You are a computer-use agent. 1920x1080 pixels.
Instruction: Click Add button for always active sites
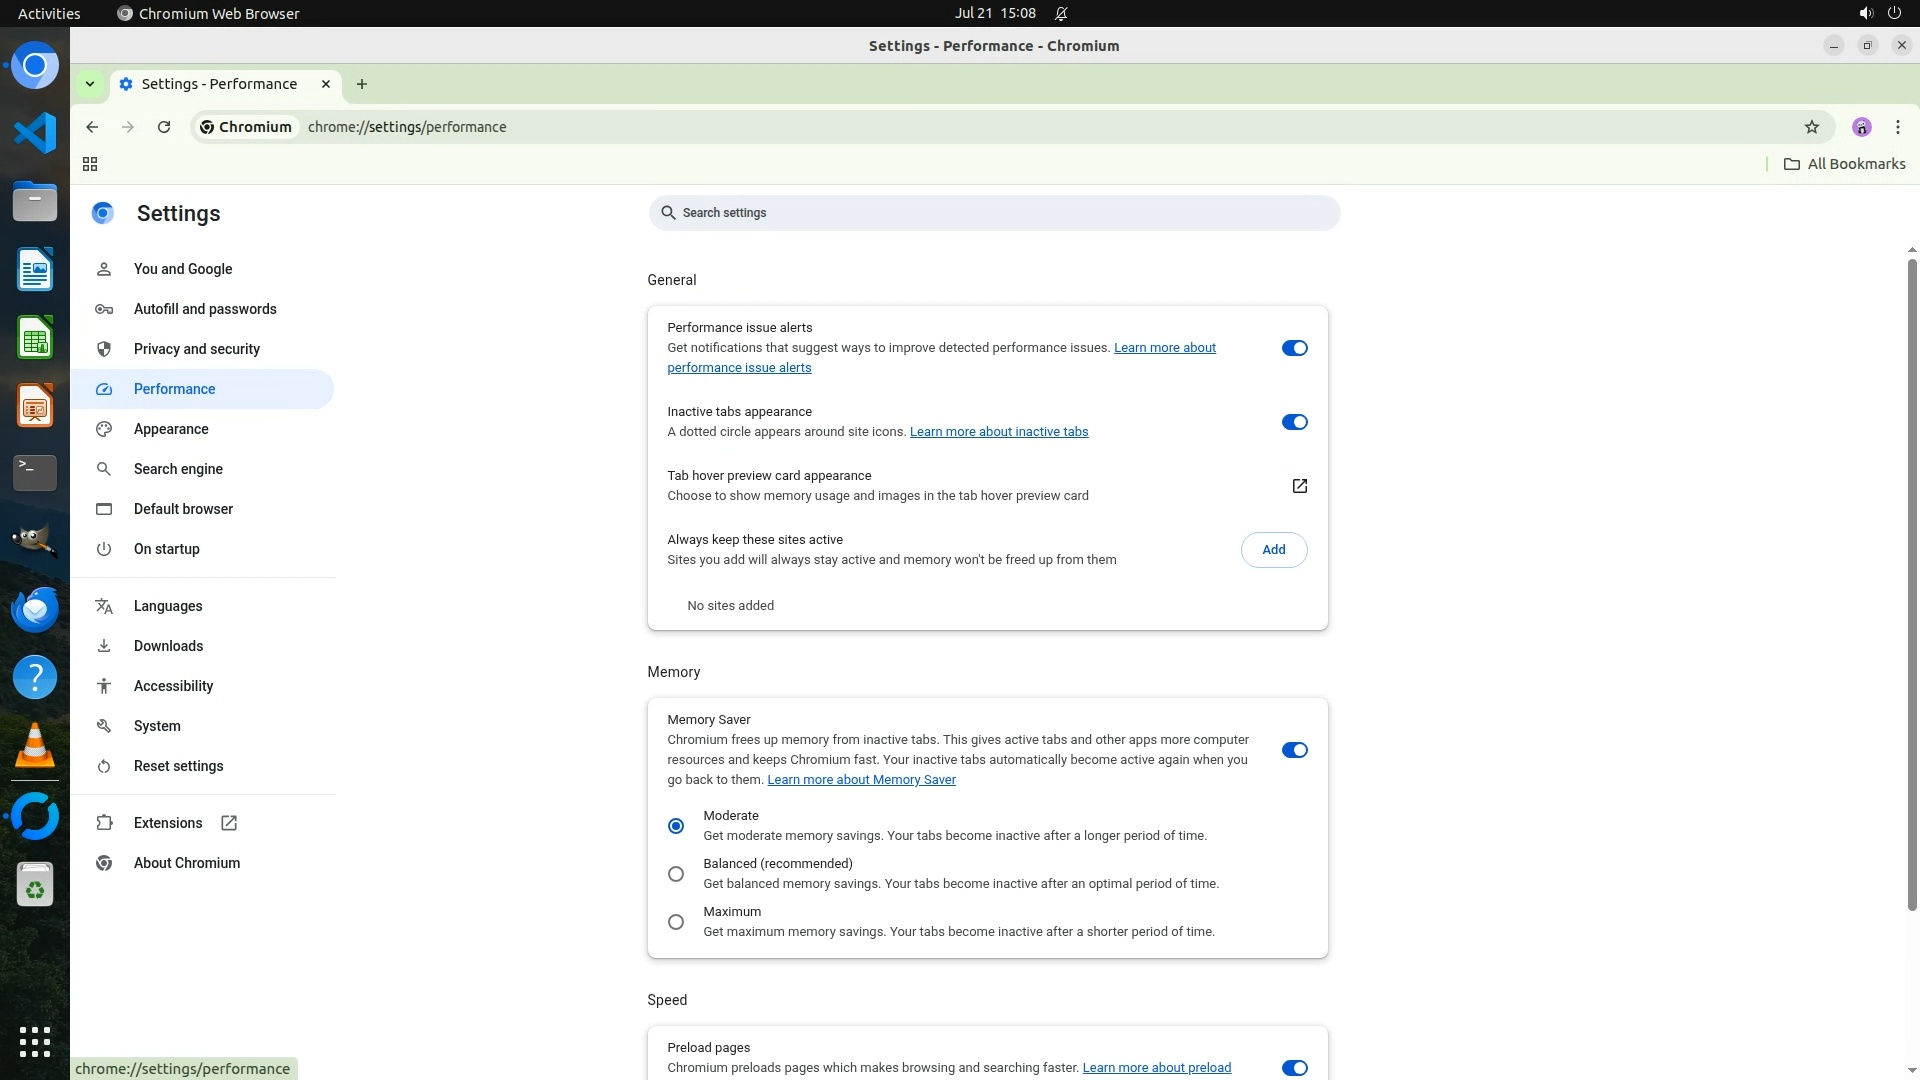[1273, 550]
